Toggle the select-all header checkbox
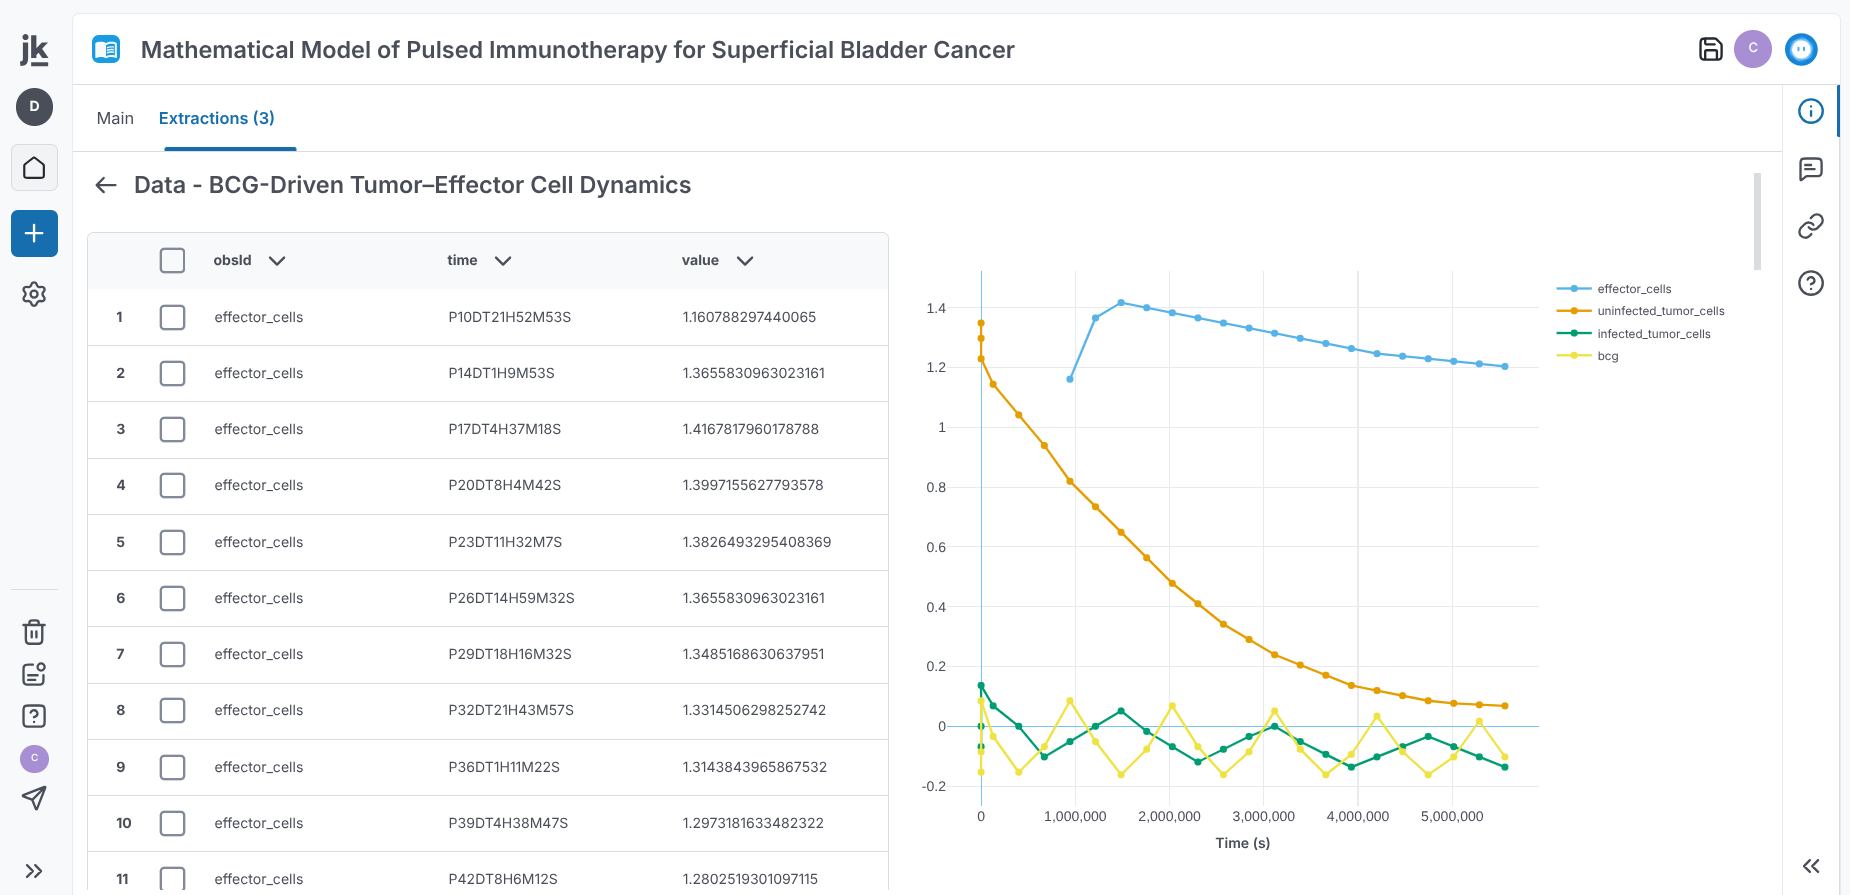Viewport: 1850px width, 895px height. pos(173,261)
